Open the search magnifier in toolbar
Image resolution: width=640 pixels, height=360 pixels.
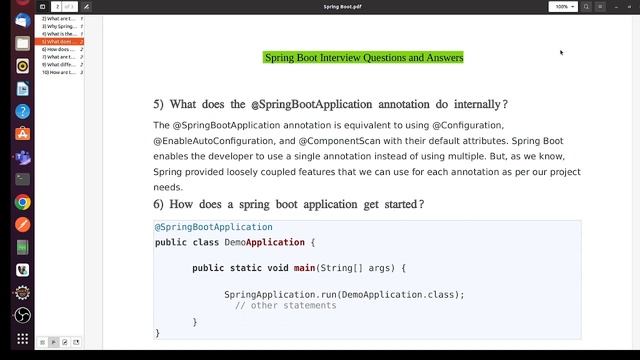coord(586,7)
